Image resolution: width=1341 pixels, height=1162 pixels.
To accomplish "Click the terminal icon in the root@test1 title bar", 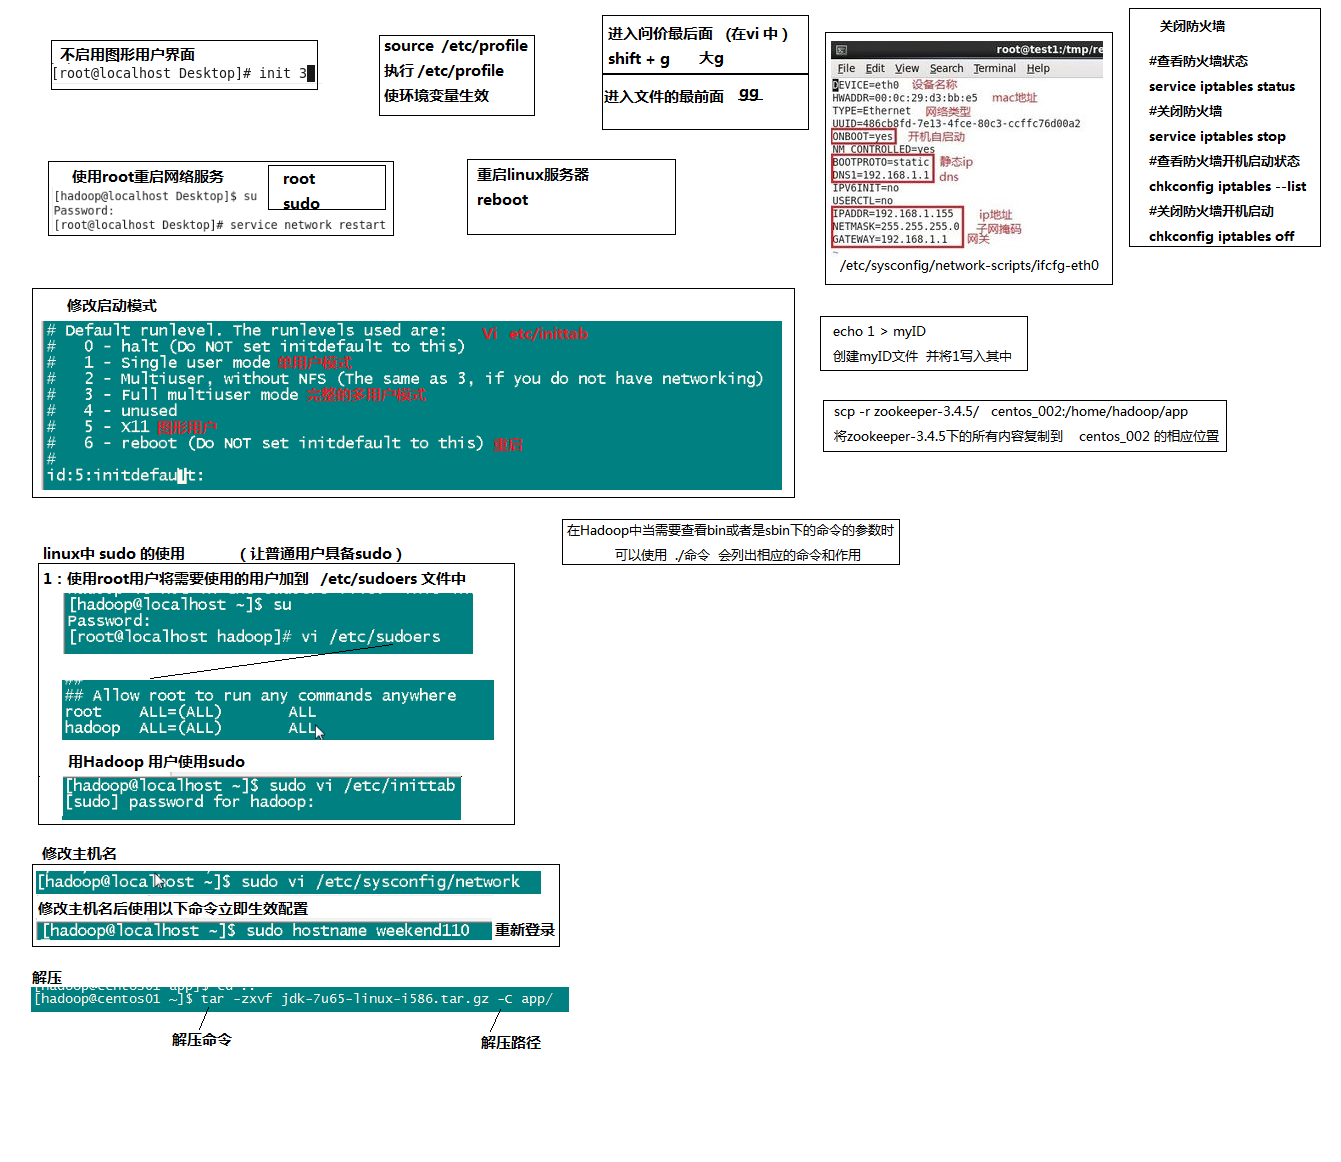I will tap(841, 49).
